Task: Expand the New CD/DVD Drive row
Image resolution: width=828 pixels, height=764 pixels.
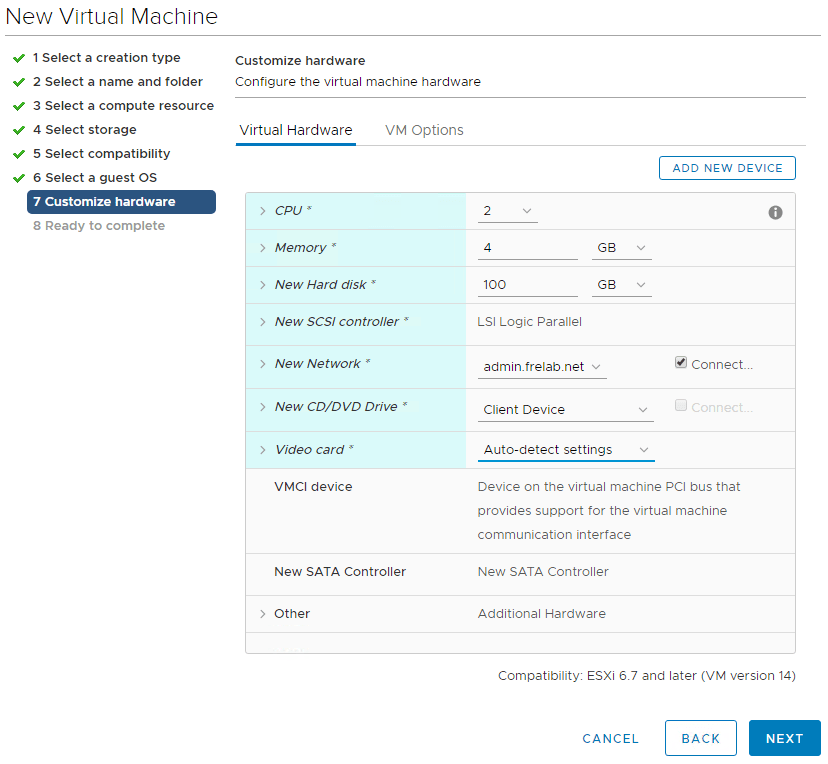Action: click(x=262, y=407)
